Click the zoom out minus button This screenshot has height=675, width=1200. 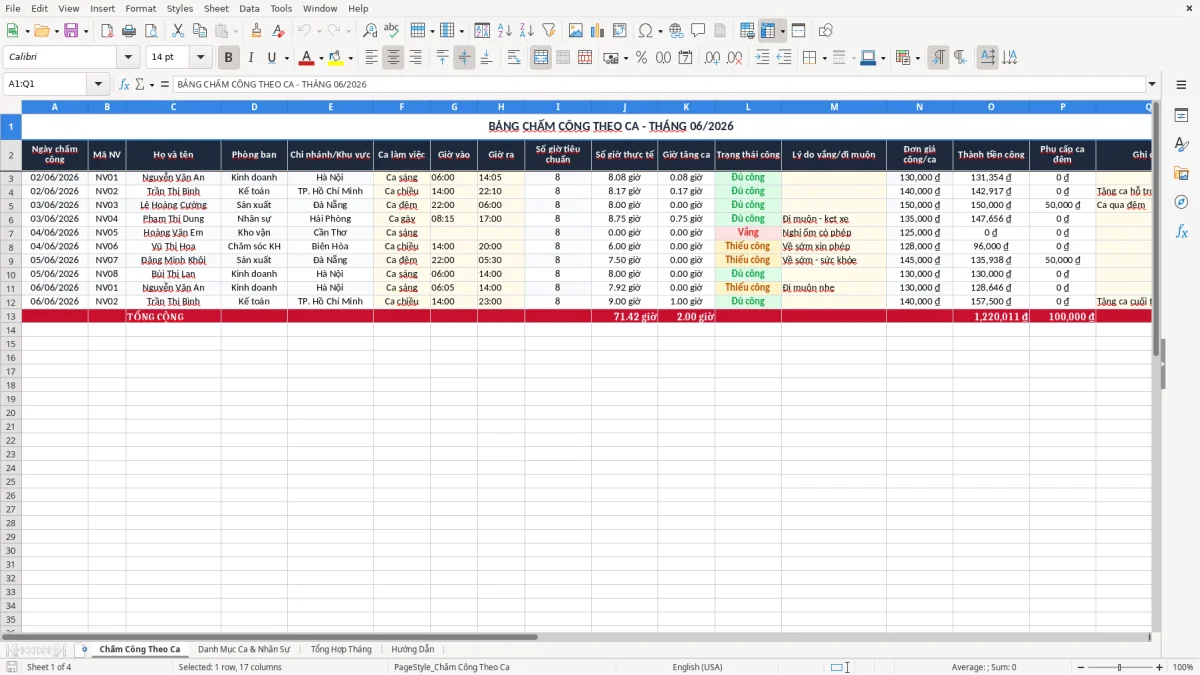1080,667
